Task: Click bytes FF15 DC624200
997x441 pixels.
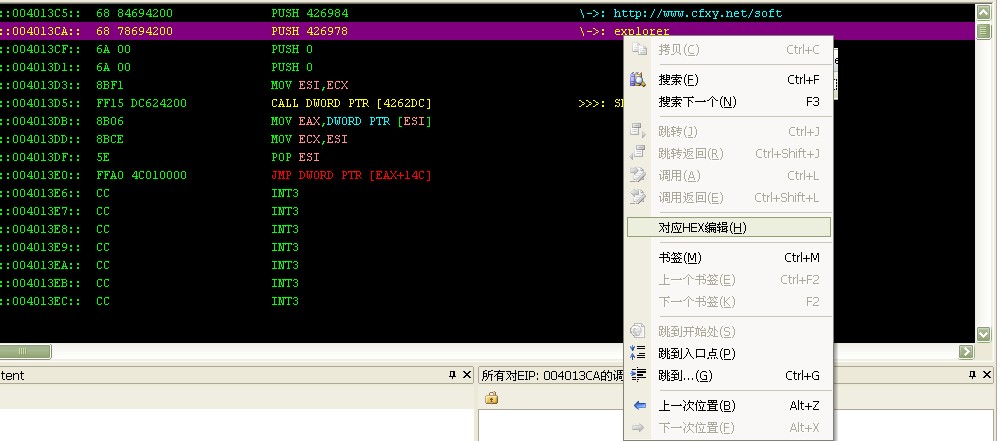Action: tap(141, 103)
